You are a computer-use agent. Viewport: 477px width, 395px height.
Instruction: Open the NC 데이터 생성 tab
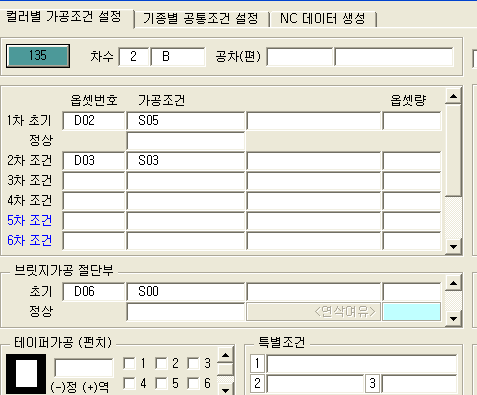pos(323,19)
